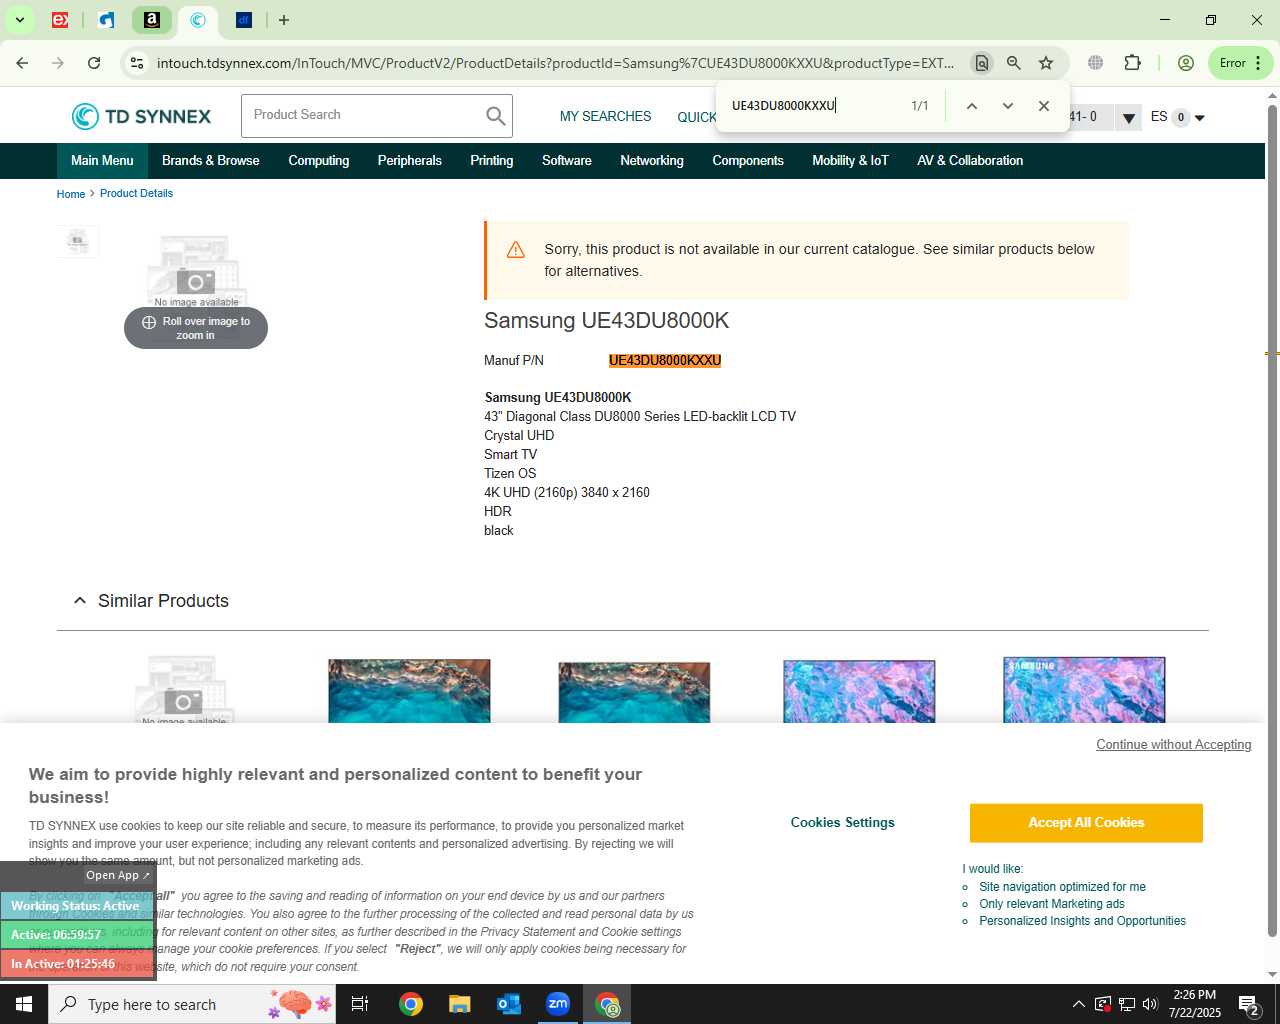Bookmark page with the star icon

(1046, 63)
